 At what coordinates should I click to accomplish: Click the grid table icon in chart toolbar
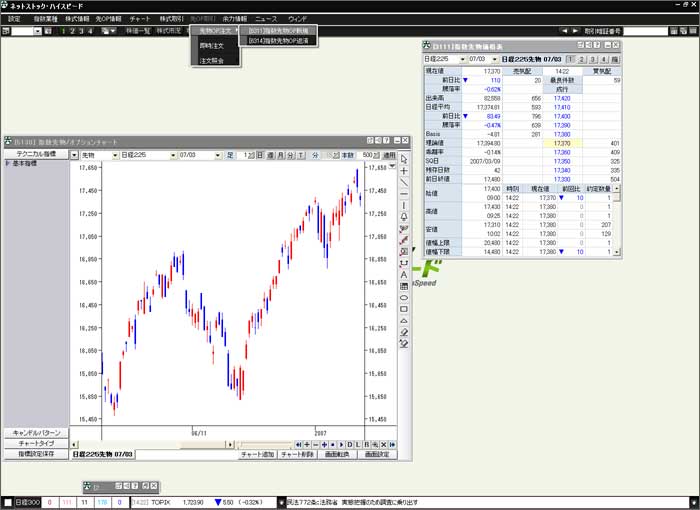coord(404,286)
